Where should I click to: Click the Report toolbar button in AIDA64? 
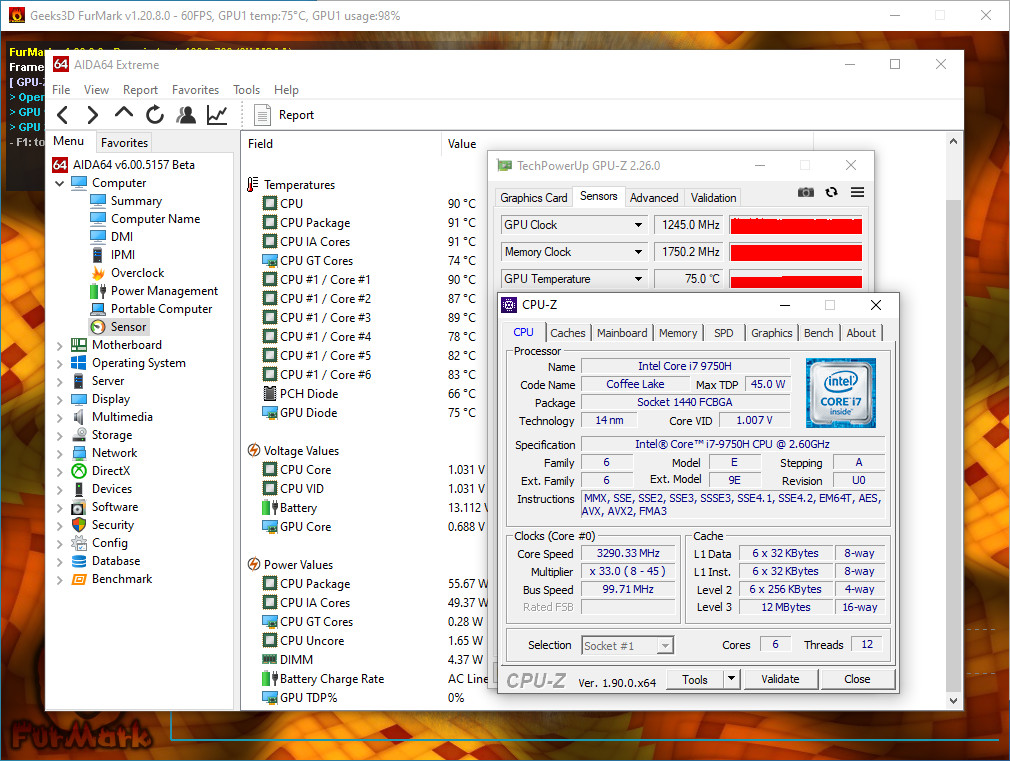pyautogui.click(x=284, y=115)
